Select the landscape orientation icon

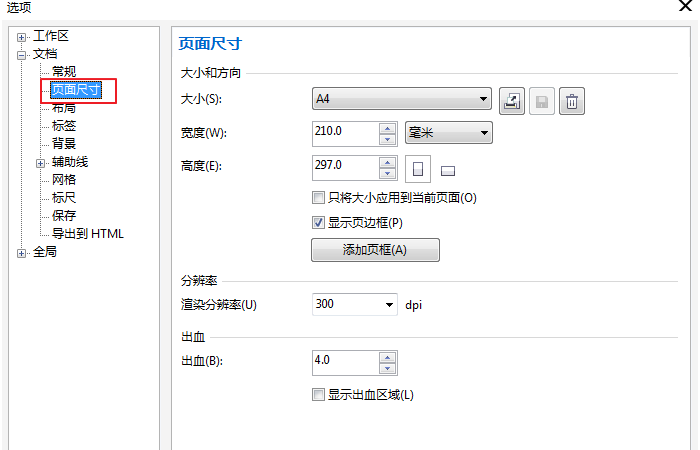[448, 168]
